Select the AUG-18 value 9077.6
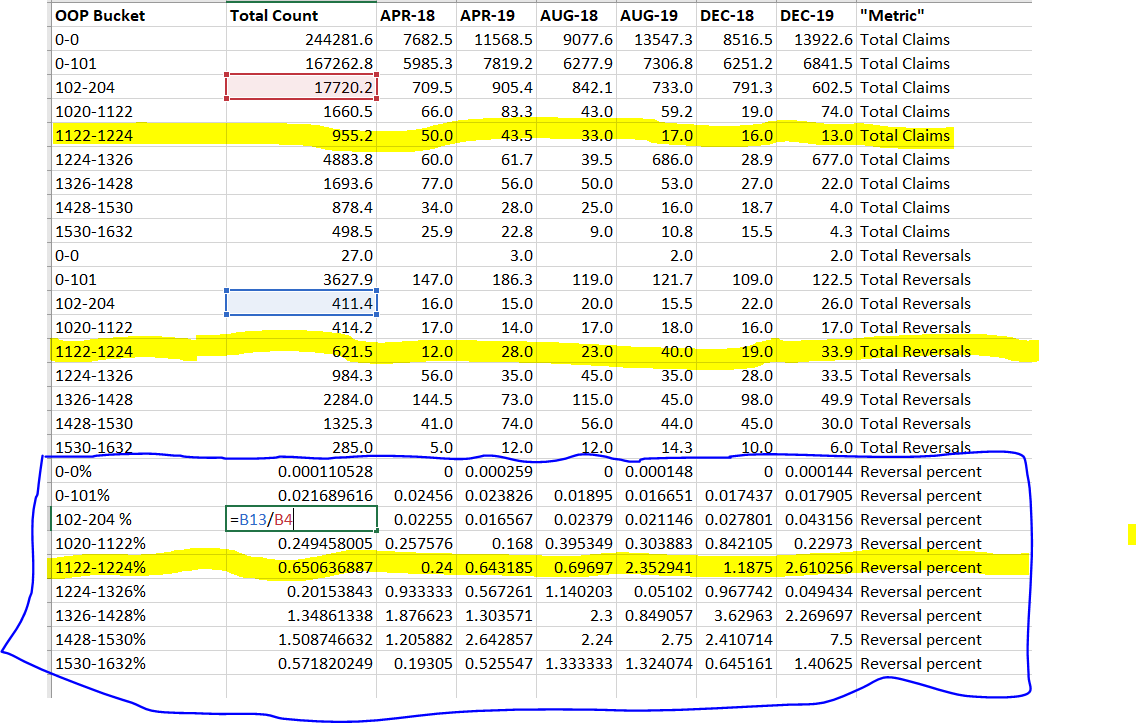 pos(577,39)
